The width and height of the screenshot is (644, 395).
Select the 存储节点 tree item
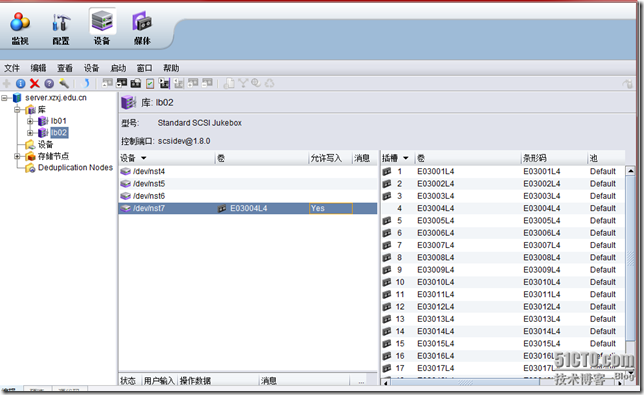(53, 156)
